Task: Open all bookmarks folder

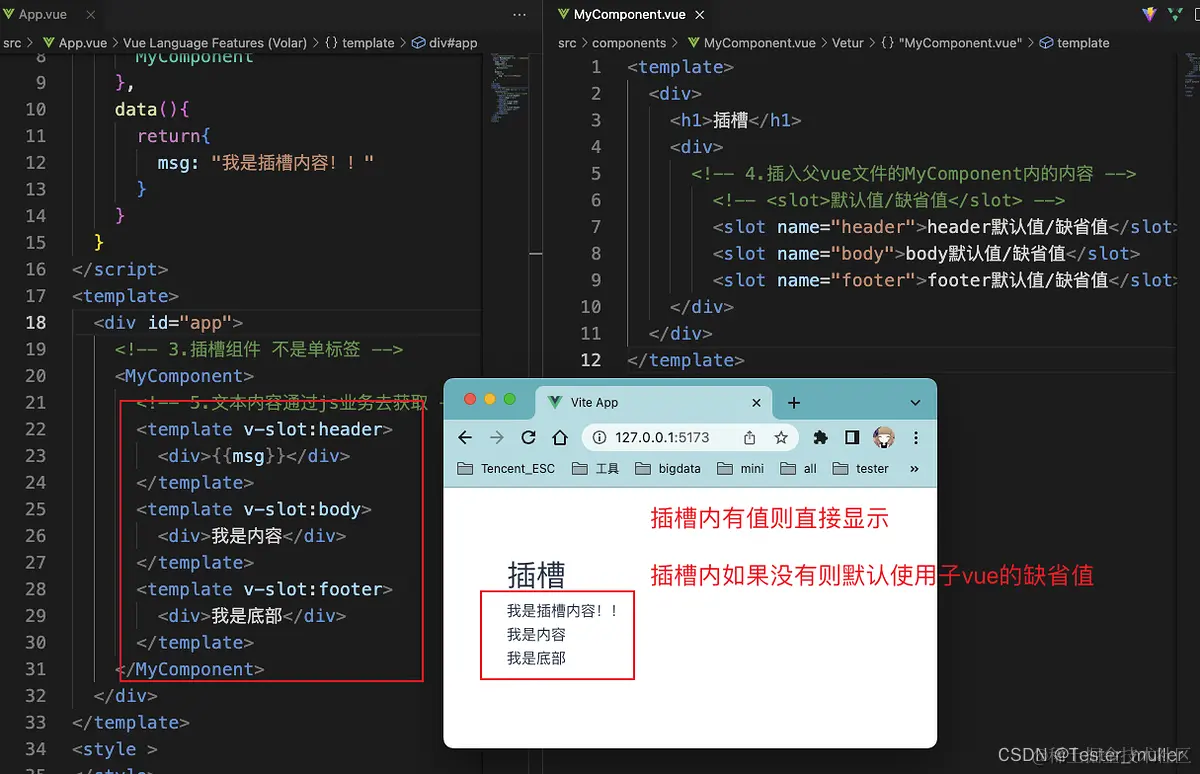Action: pyautogui.click(x=799, y=468)
